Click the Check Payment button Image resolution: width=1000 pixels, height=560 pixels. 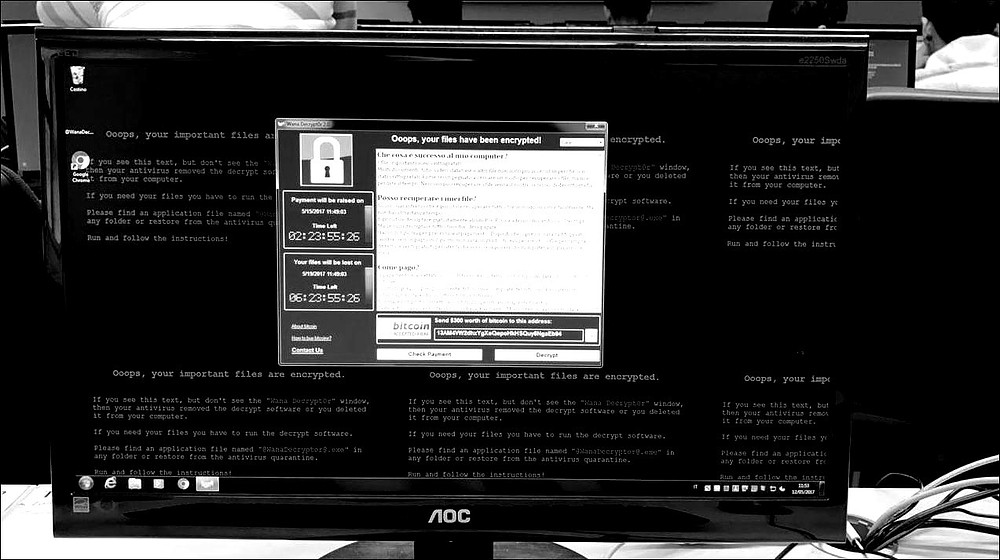429,354
